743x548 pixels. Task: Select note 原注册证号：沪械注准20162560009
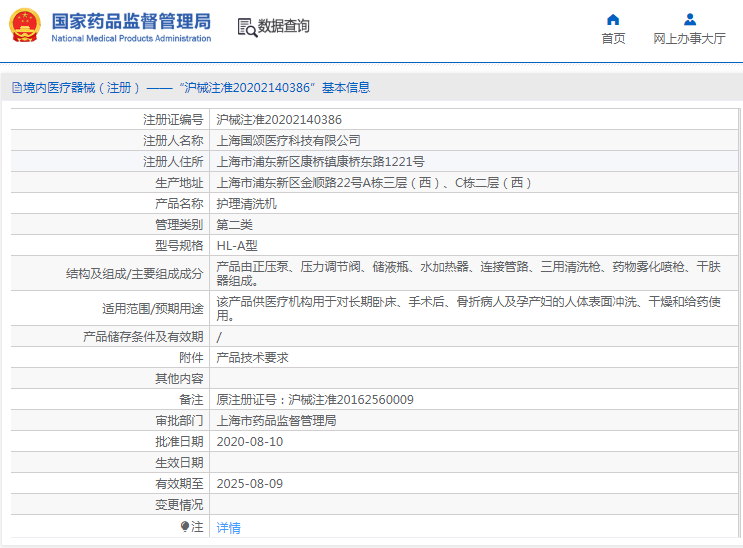(315, 400)
